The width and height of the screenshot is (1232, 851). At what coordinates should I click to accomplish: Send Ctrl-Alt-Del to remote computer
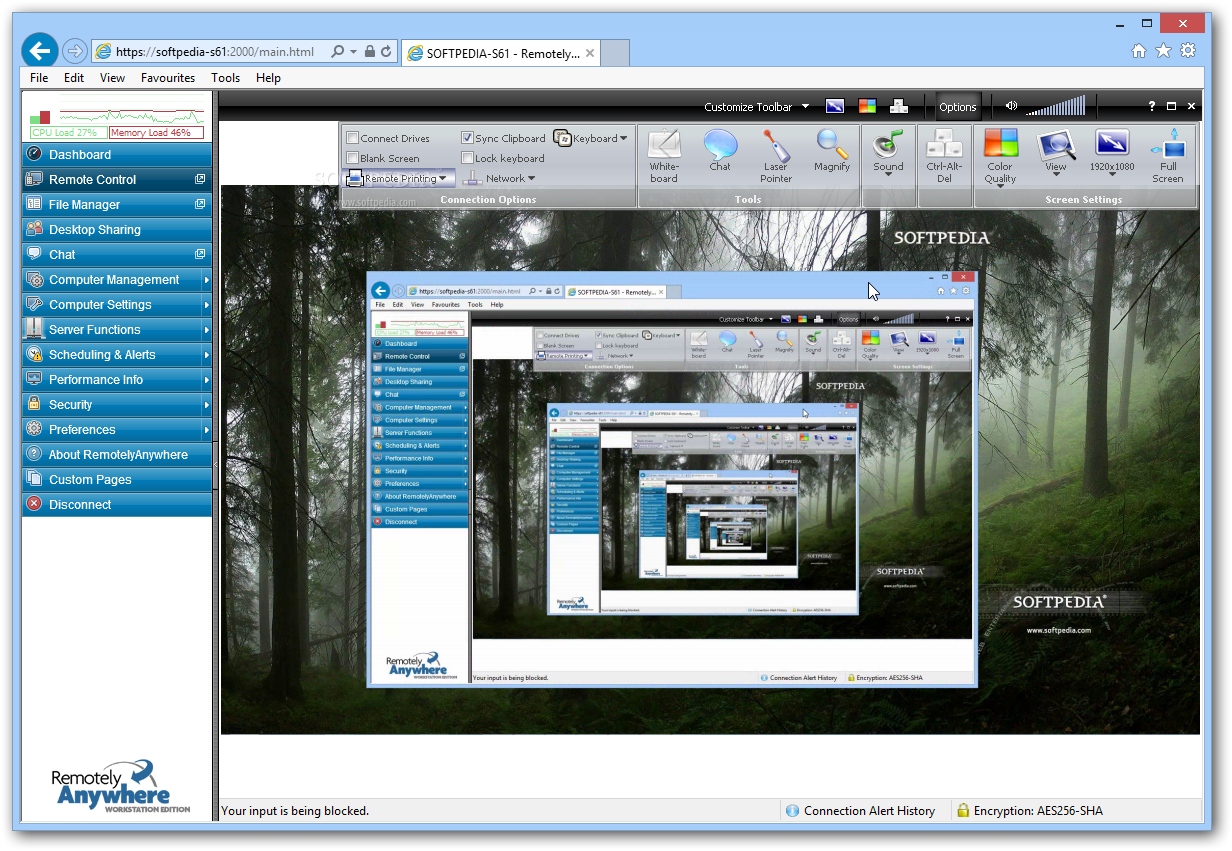944,157
